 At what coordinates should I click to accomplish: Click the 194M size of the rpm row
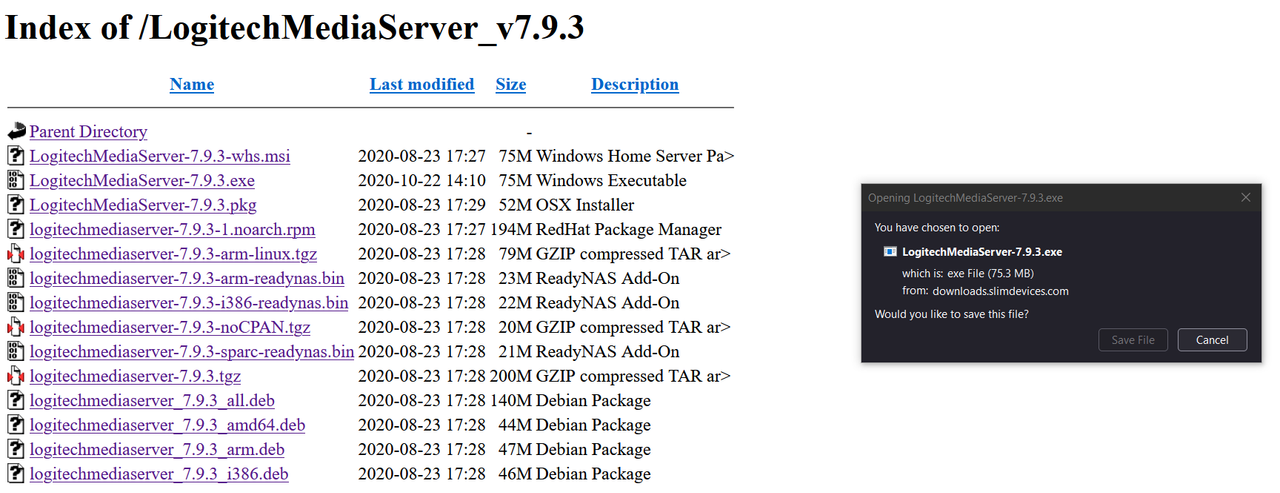(x=511, y=229)
